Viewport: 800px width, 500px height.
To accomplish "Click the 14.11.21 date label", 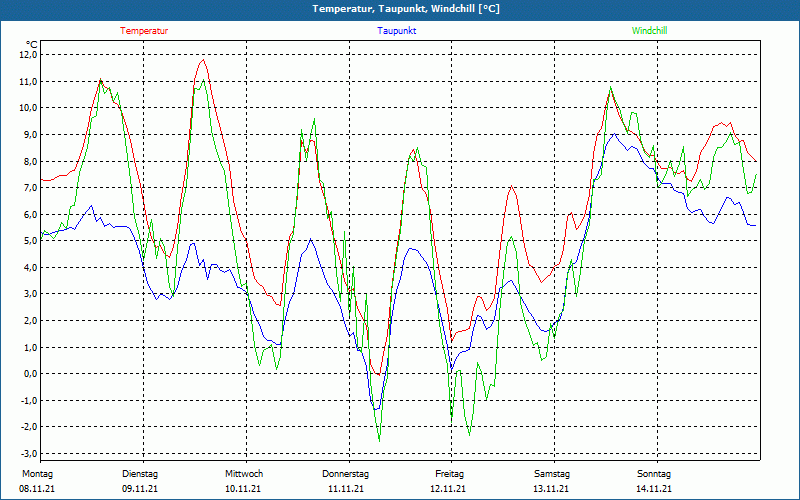I will coord(654,489).
